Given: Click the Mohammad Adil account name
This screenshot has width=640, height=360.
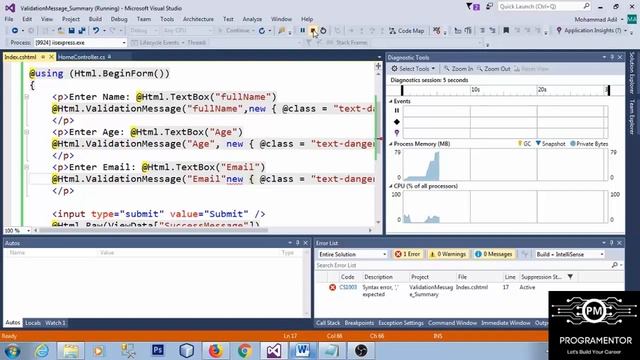Looking at the screenshot, I should click(x=596, y=19).
